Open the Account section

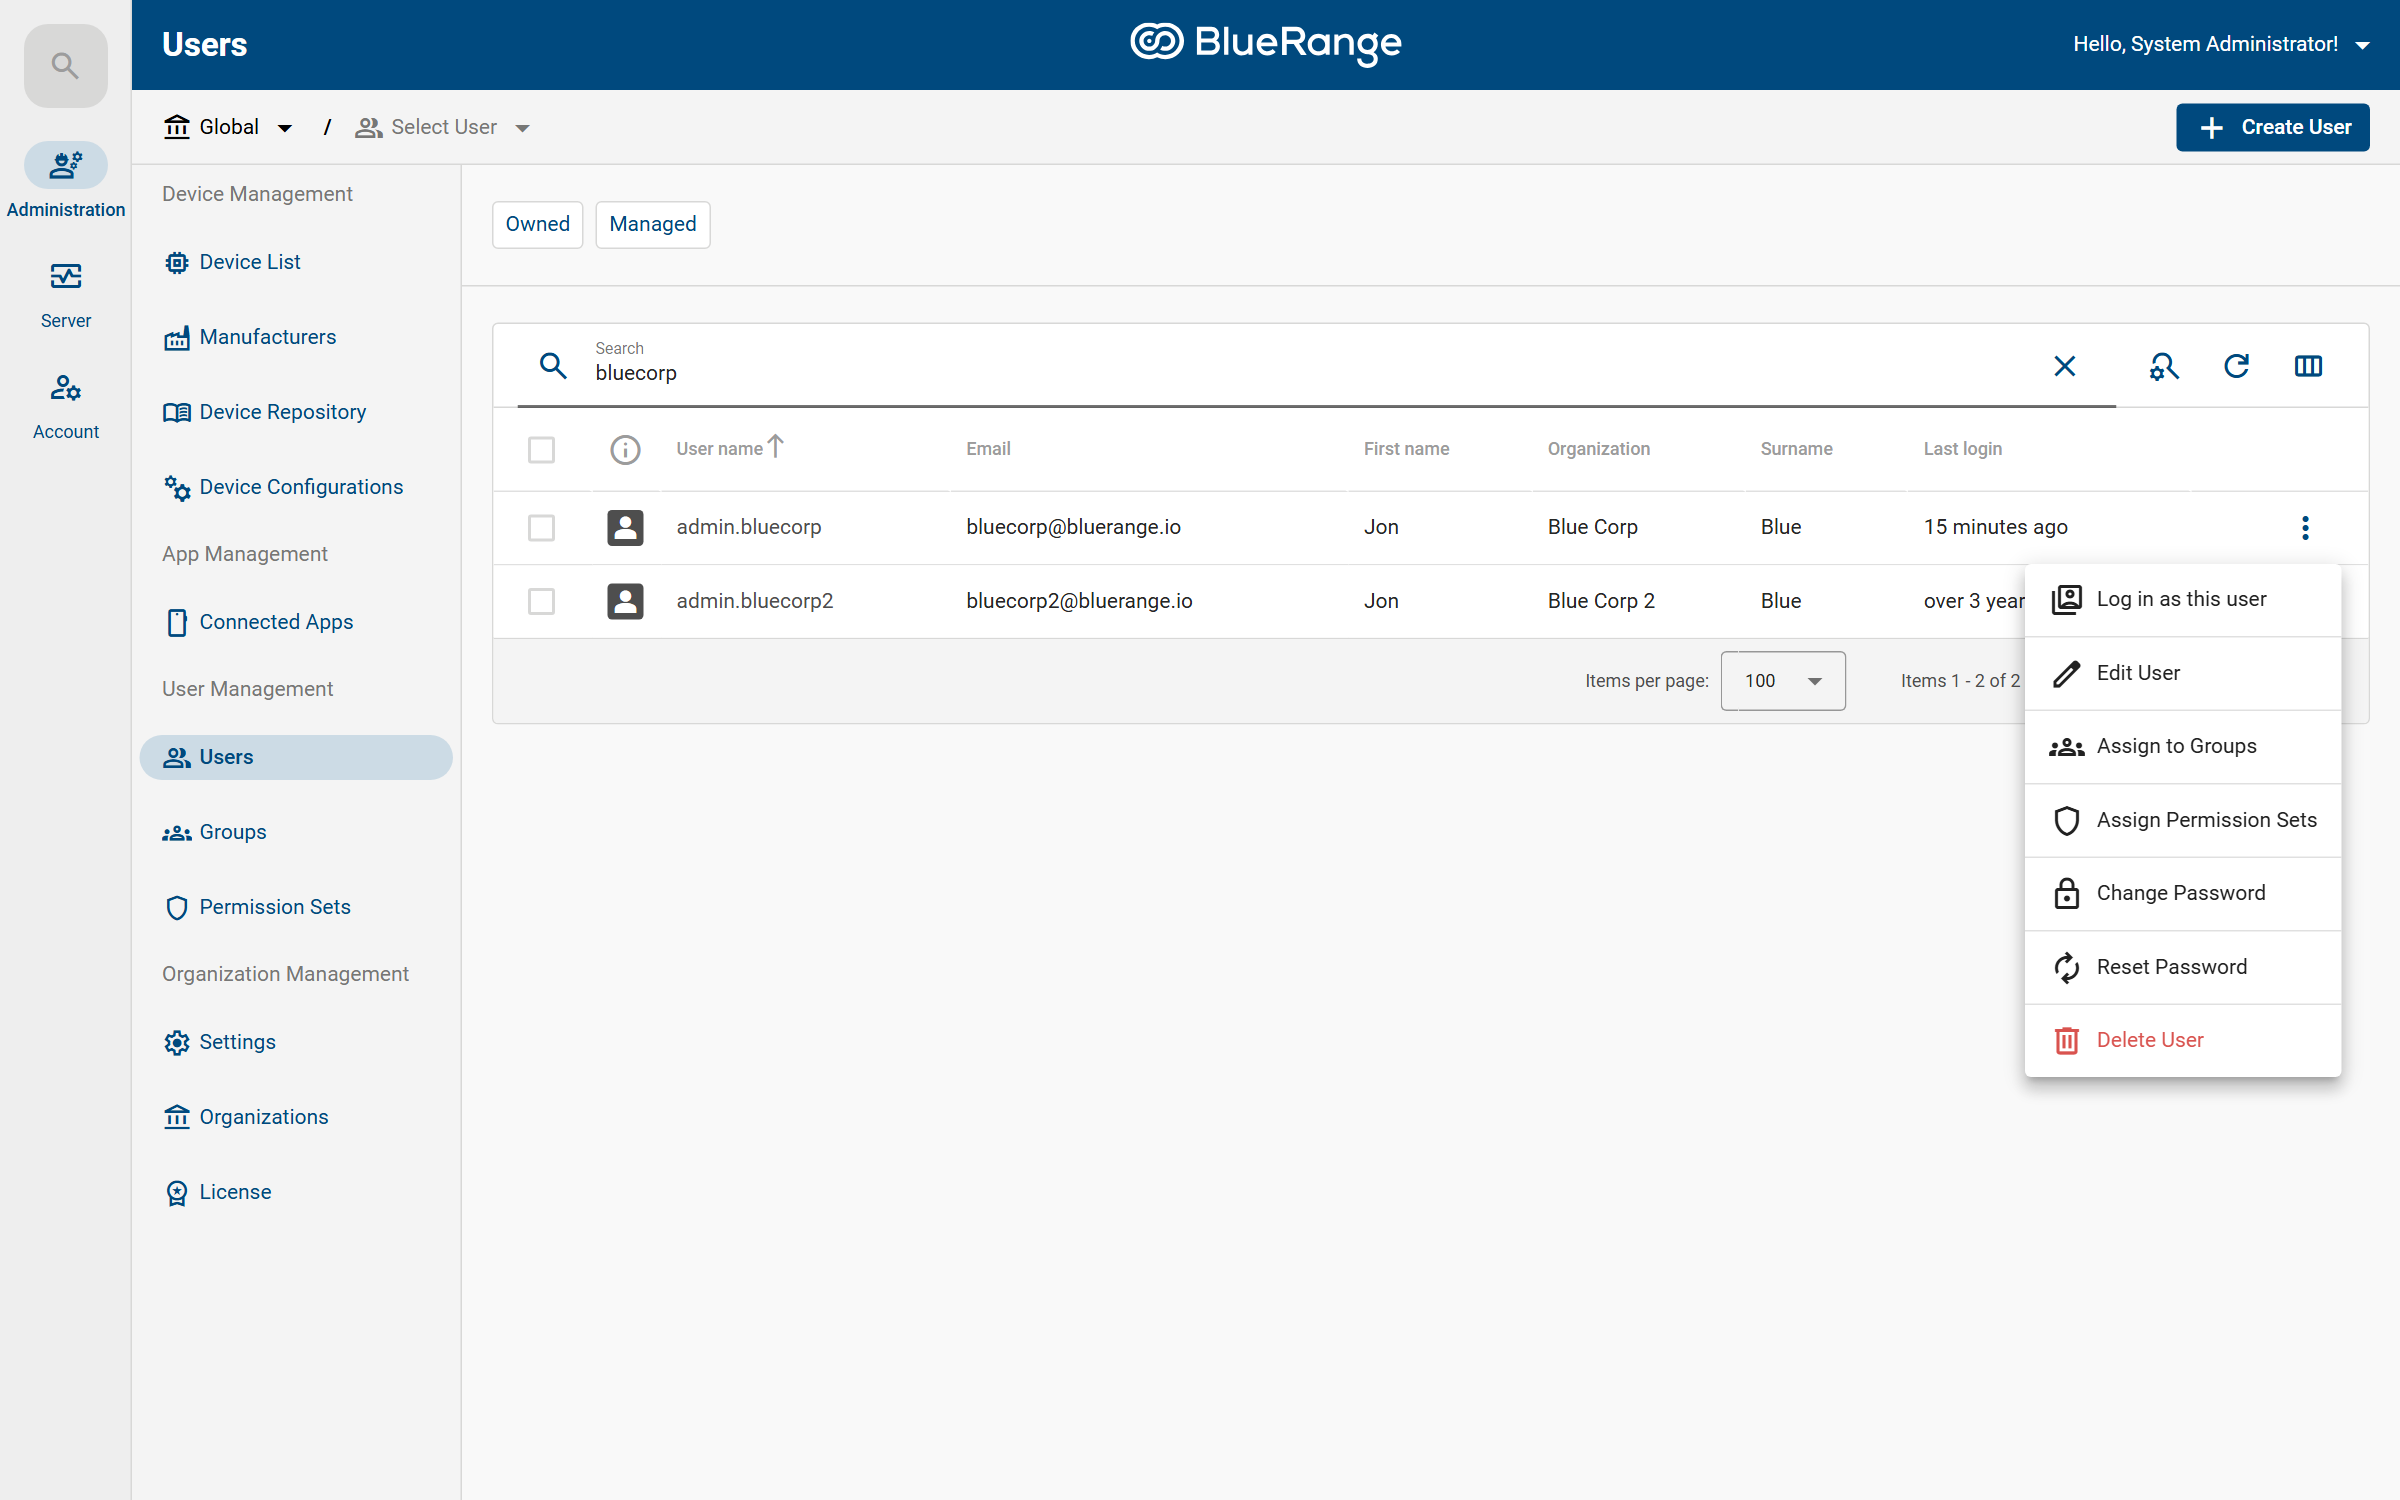pyautogui.click(x=65, y=406)
